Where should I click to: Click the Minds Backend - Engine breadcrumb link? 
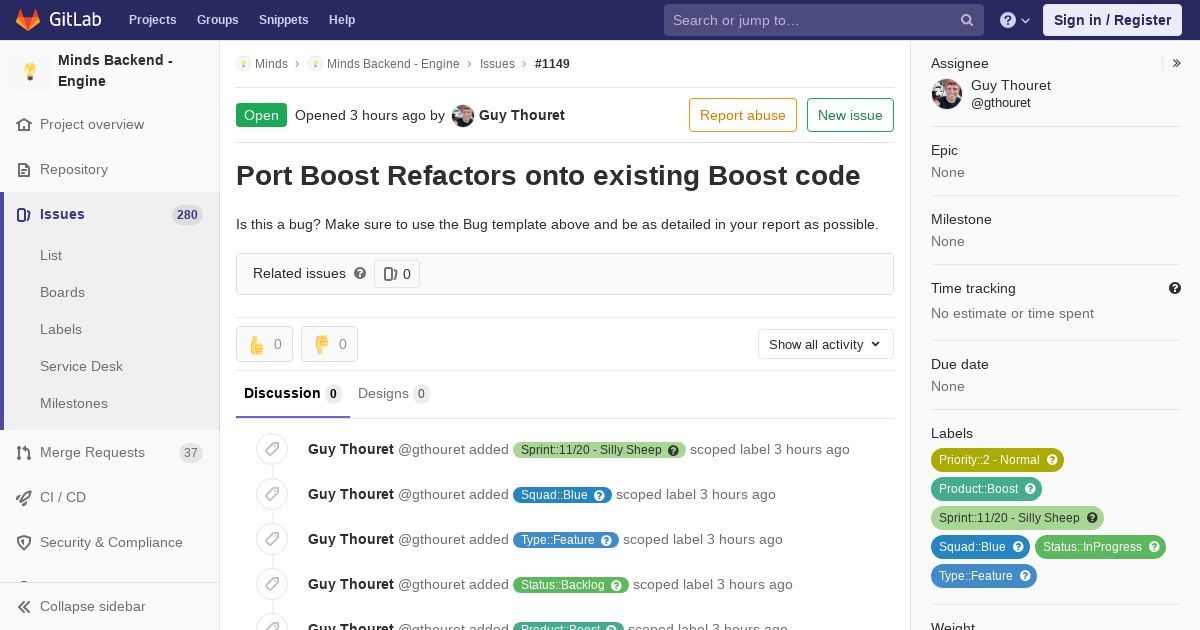(393, 64)
